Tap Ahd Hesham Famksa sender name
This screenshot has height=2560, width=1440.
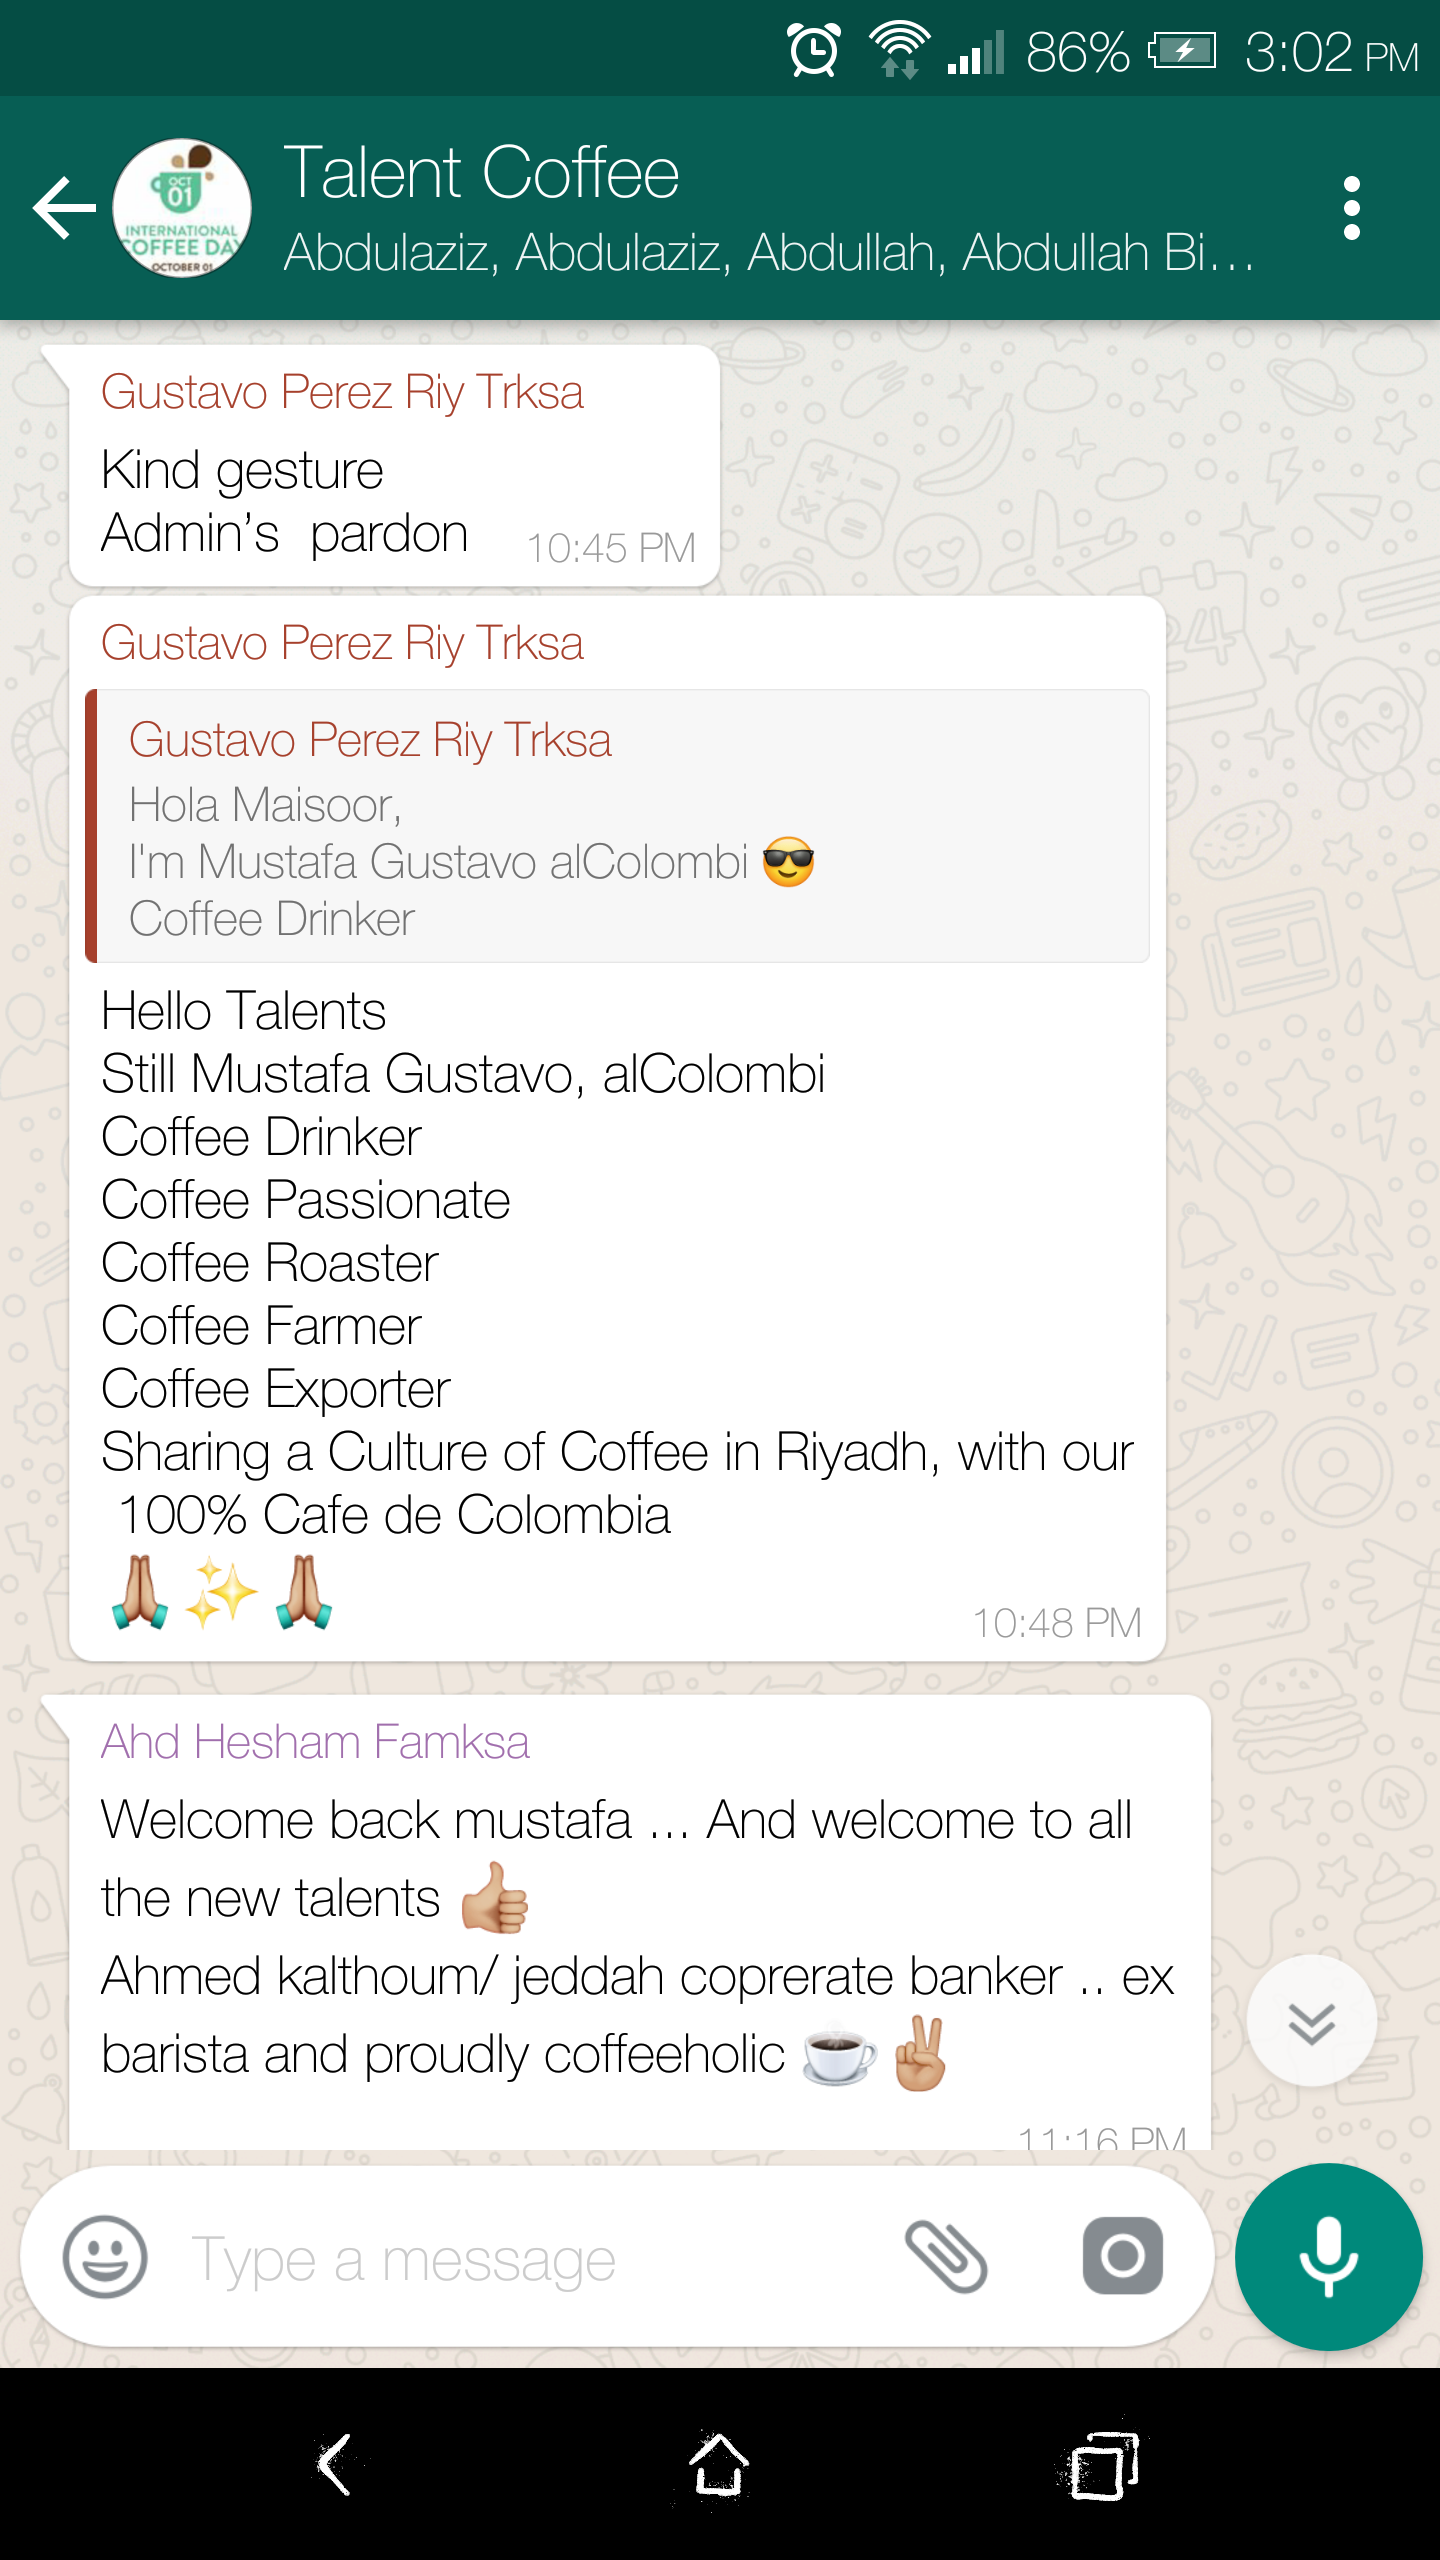(x=315, y=1742)
